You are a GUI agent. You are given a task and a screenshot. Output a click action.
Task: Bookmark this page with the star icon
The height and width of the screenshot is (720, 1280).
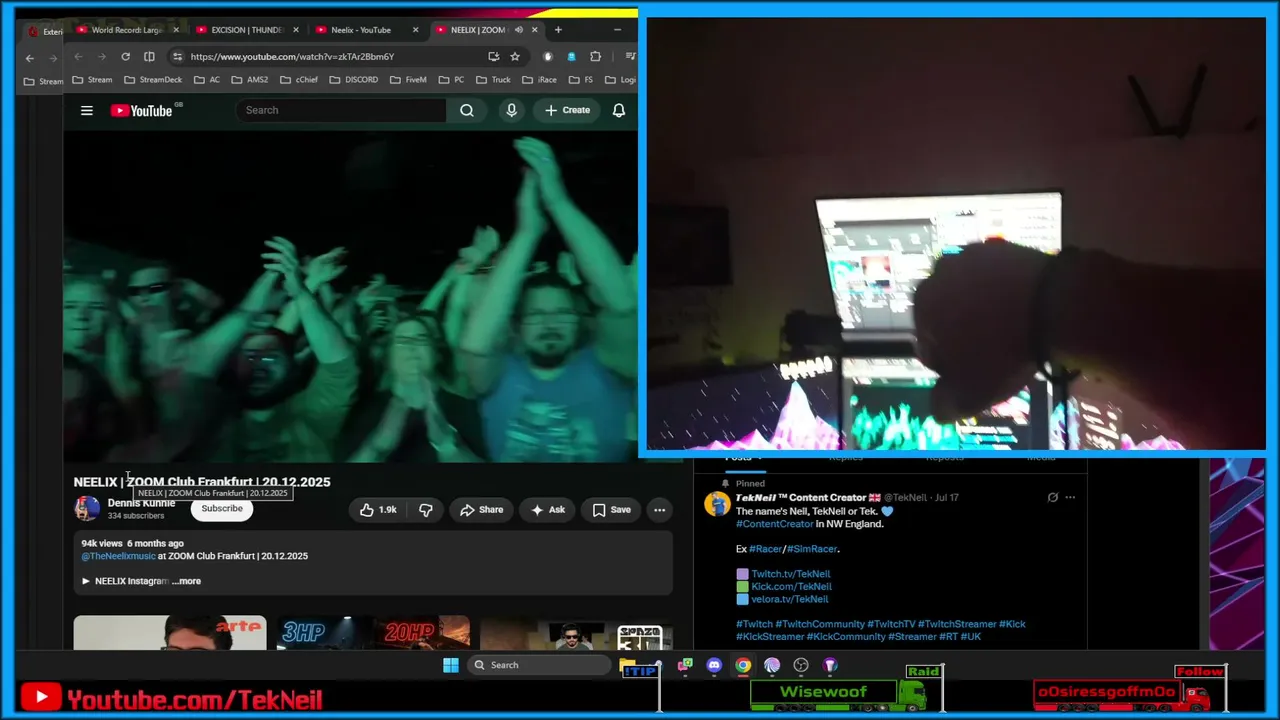[x=515, y=57]
